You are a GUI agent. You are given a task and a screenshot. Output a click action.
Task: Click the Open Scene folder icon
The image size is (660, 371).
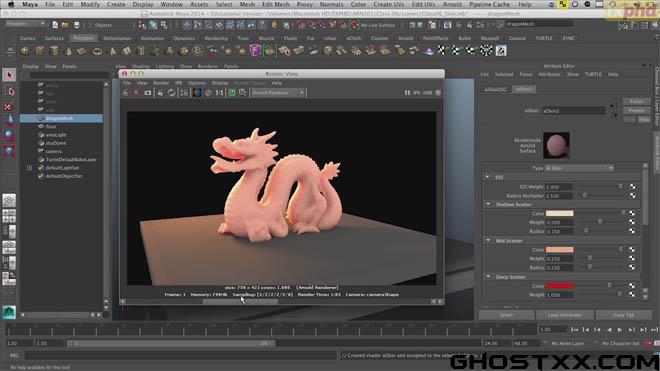pos(65,25)
